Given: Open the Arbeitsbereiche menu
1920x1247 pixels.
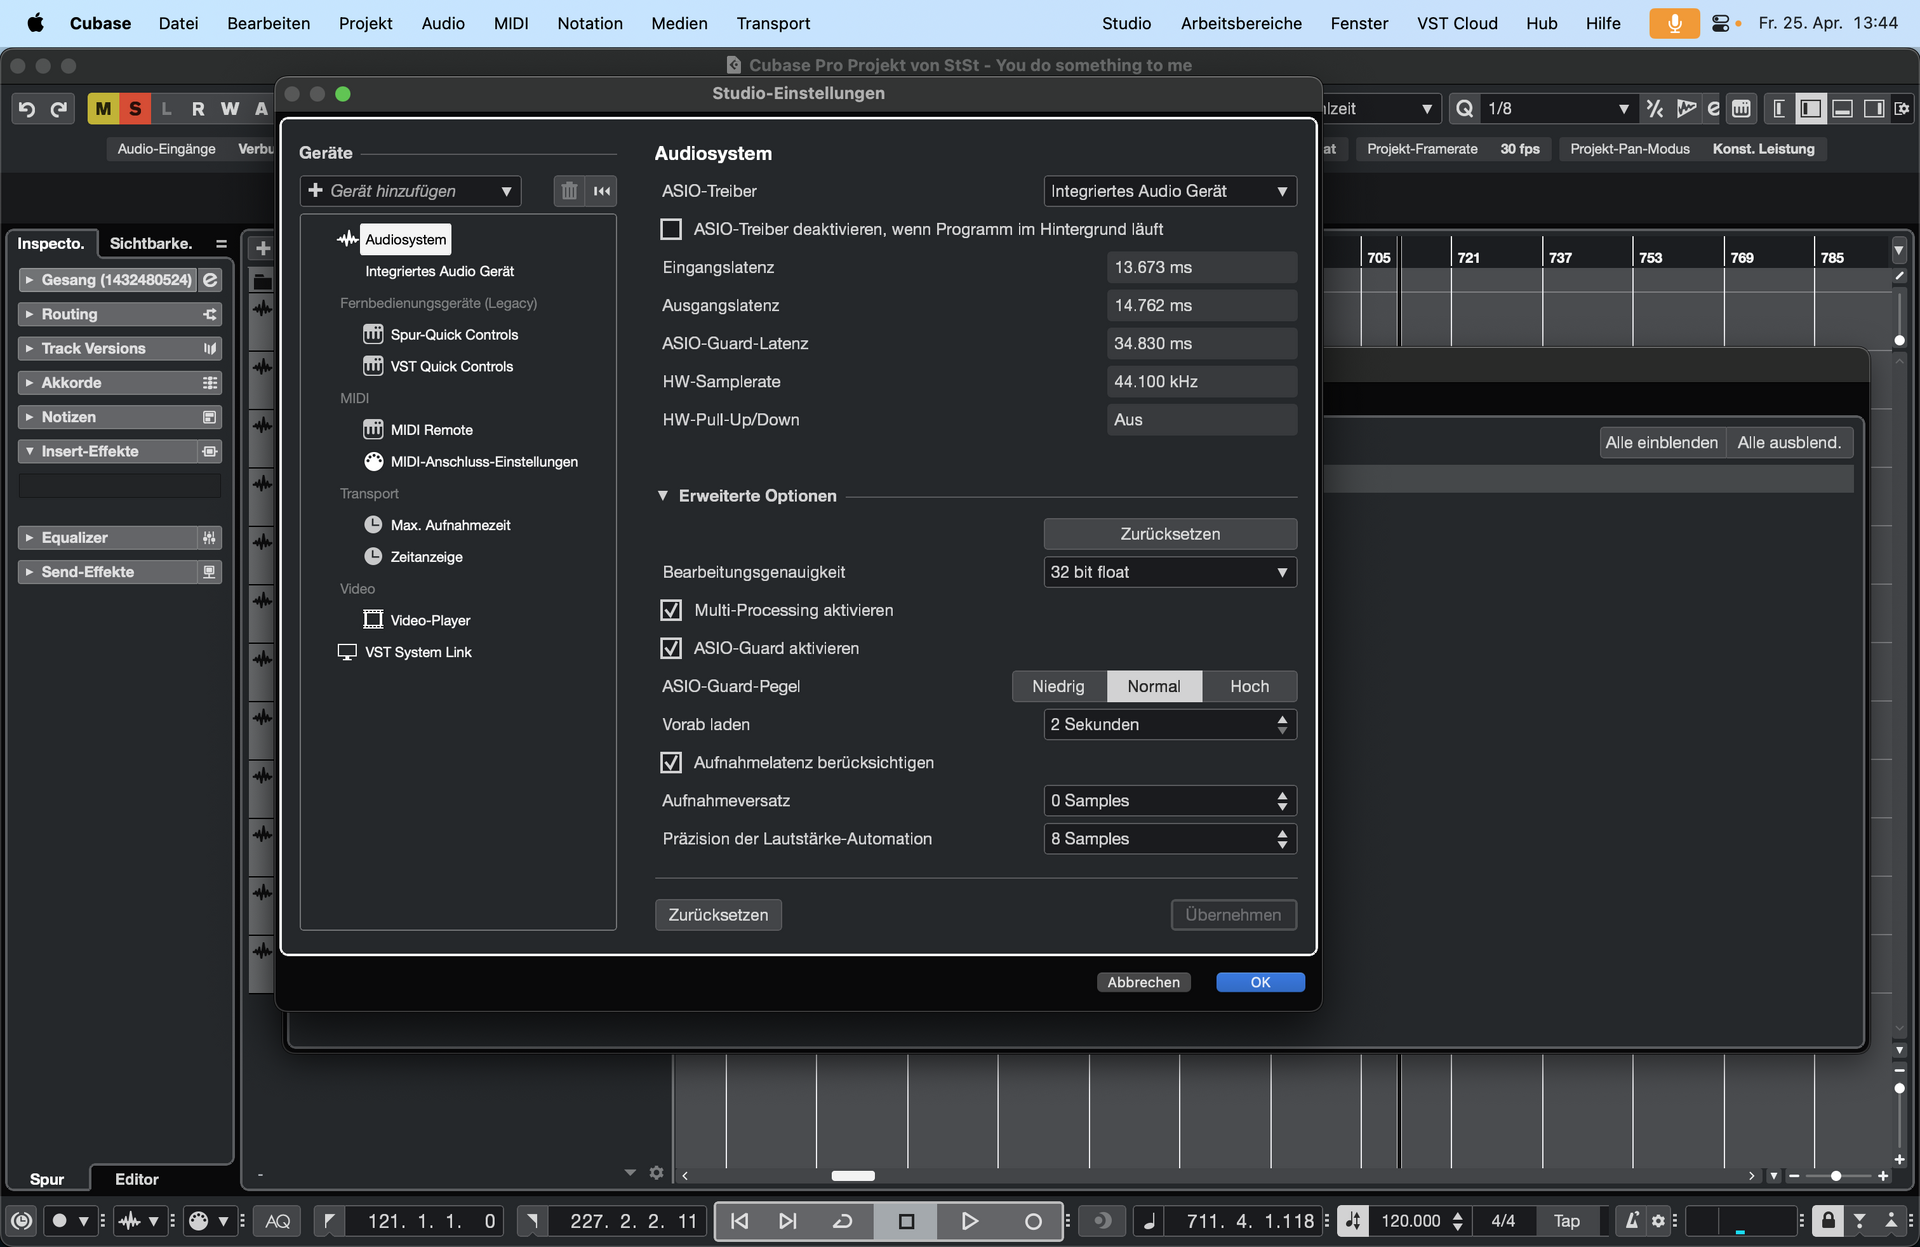Looking at the screenshot, I should [1241, 23].
